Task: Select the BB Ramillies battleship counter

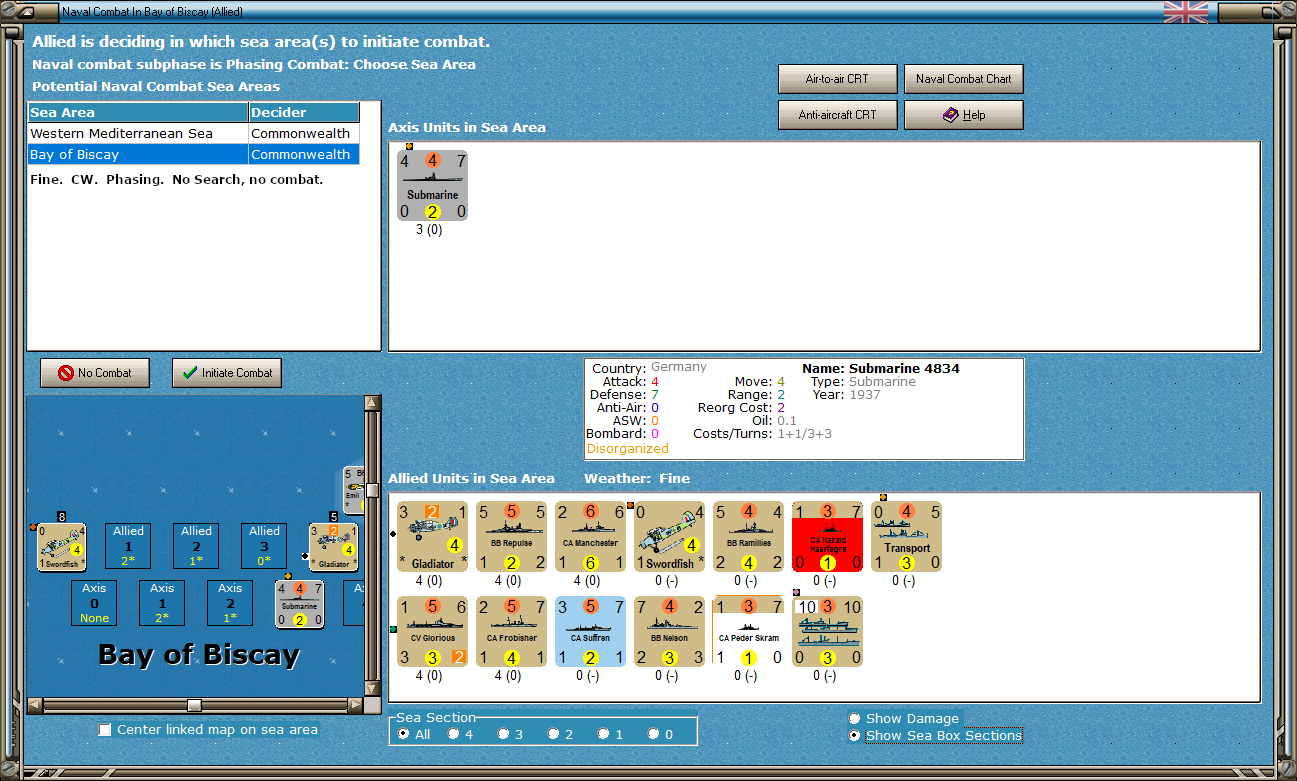Action: (749, 536)
